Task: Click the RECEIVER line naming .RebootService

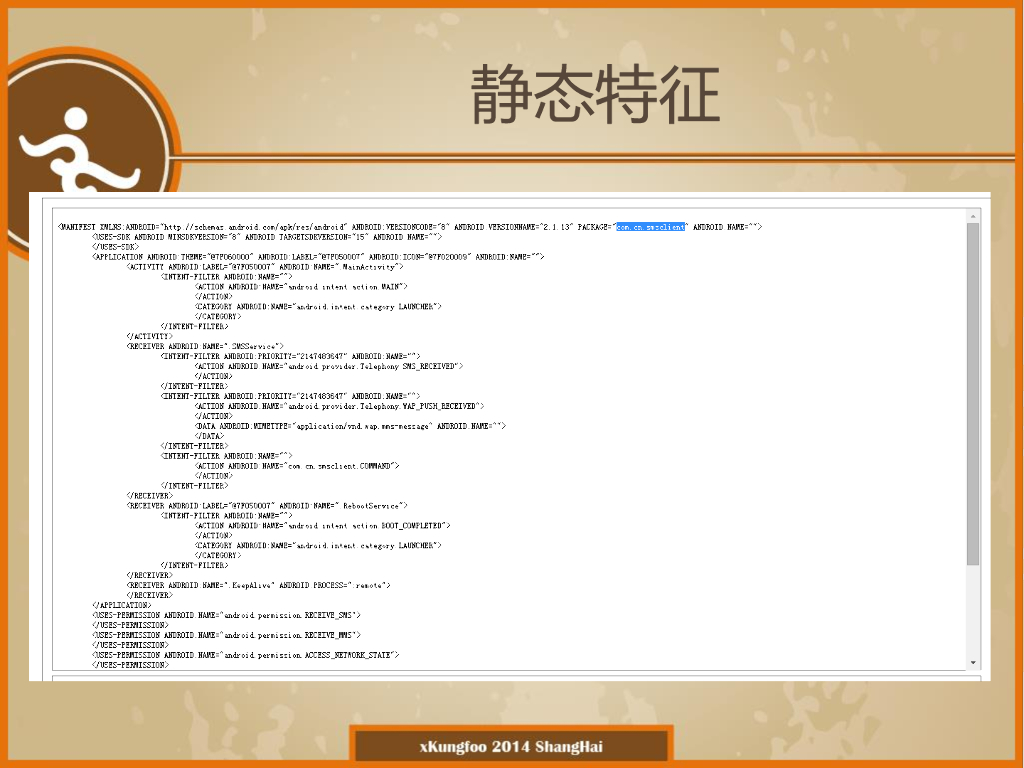Action: pos(266,505)
